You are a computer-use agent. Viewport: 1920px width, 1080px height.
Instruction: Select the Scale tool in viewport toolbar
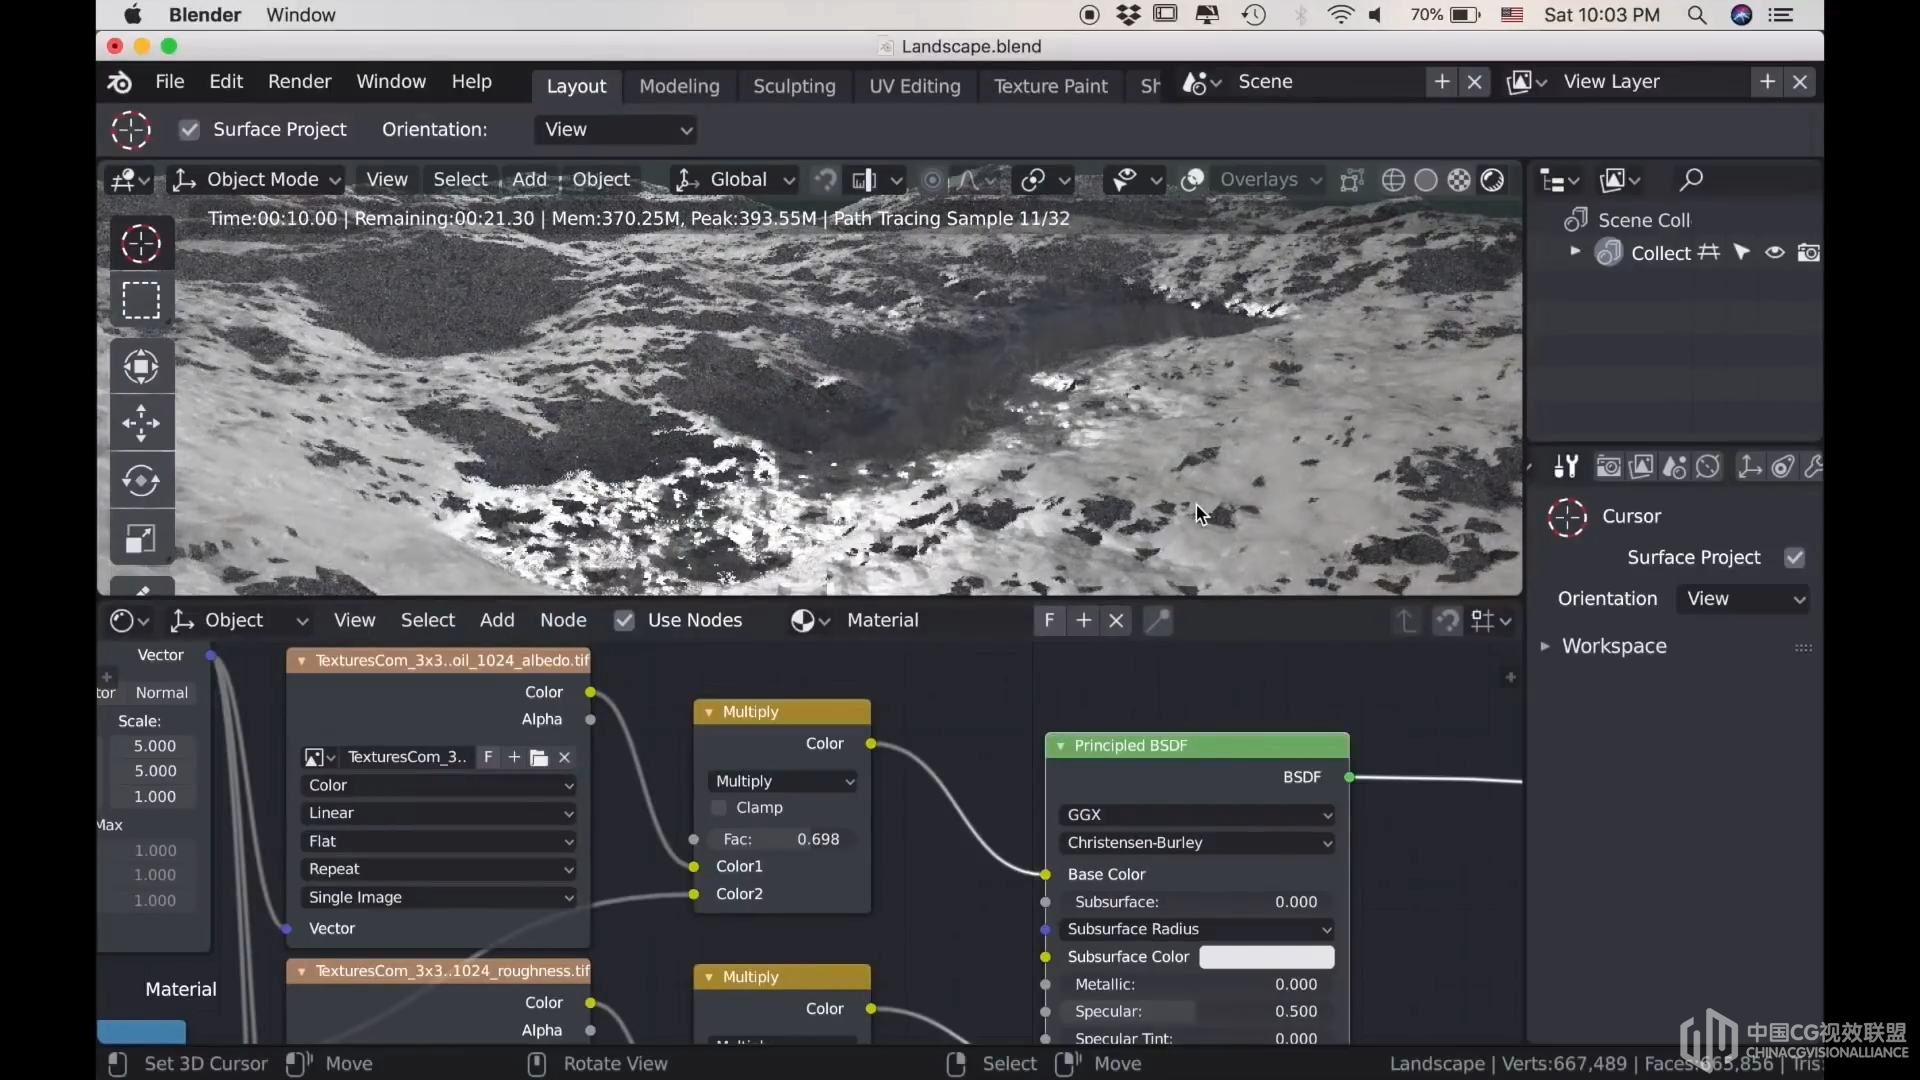click(141, 539)
